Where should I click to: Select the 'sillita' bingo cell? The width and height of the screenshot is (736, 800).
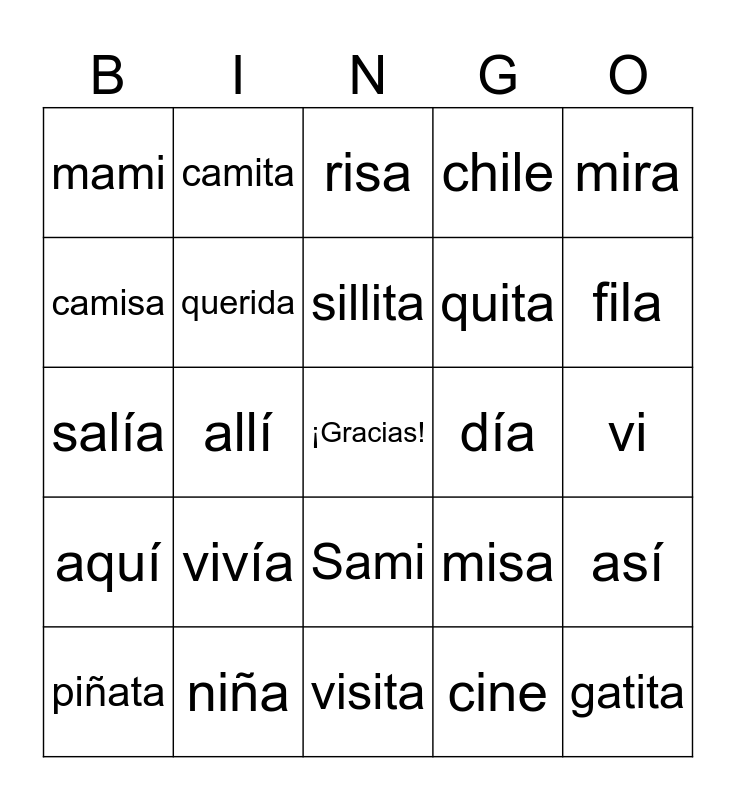[368, 303]
